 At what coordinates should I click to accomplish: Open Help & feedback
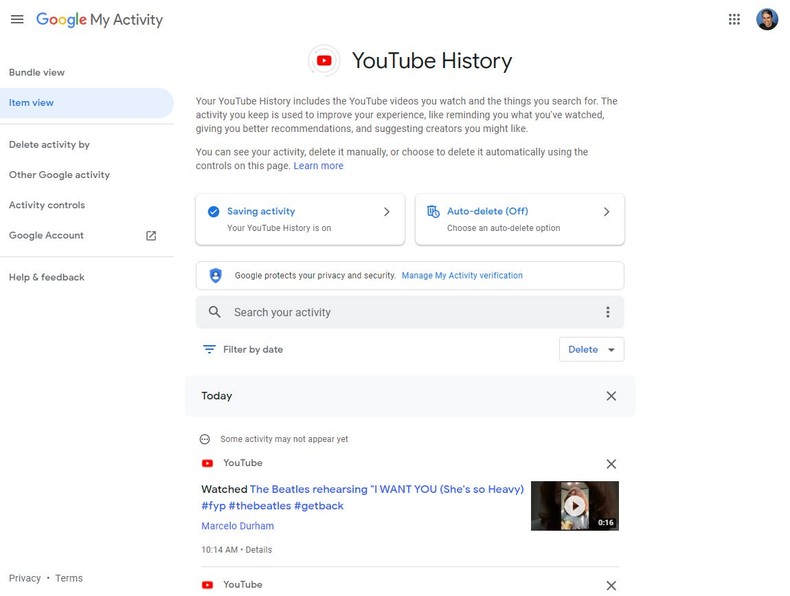tap(47, 277)
